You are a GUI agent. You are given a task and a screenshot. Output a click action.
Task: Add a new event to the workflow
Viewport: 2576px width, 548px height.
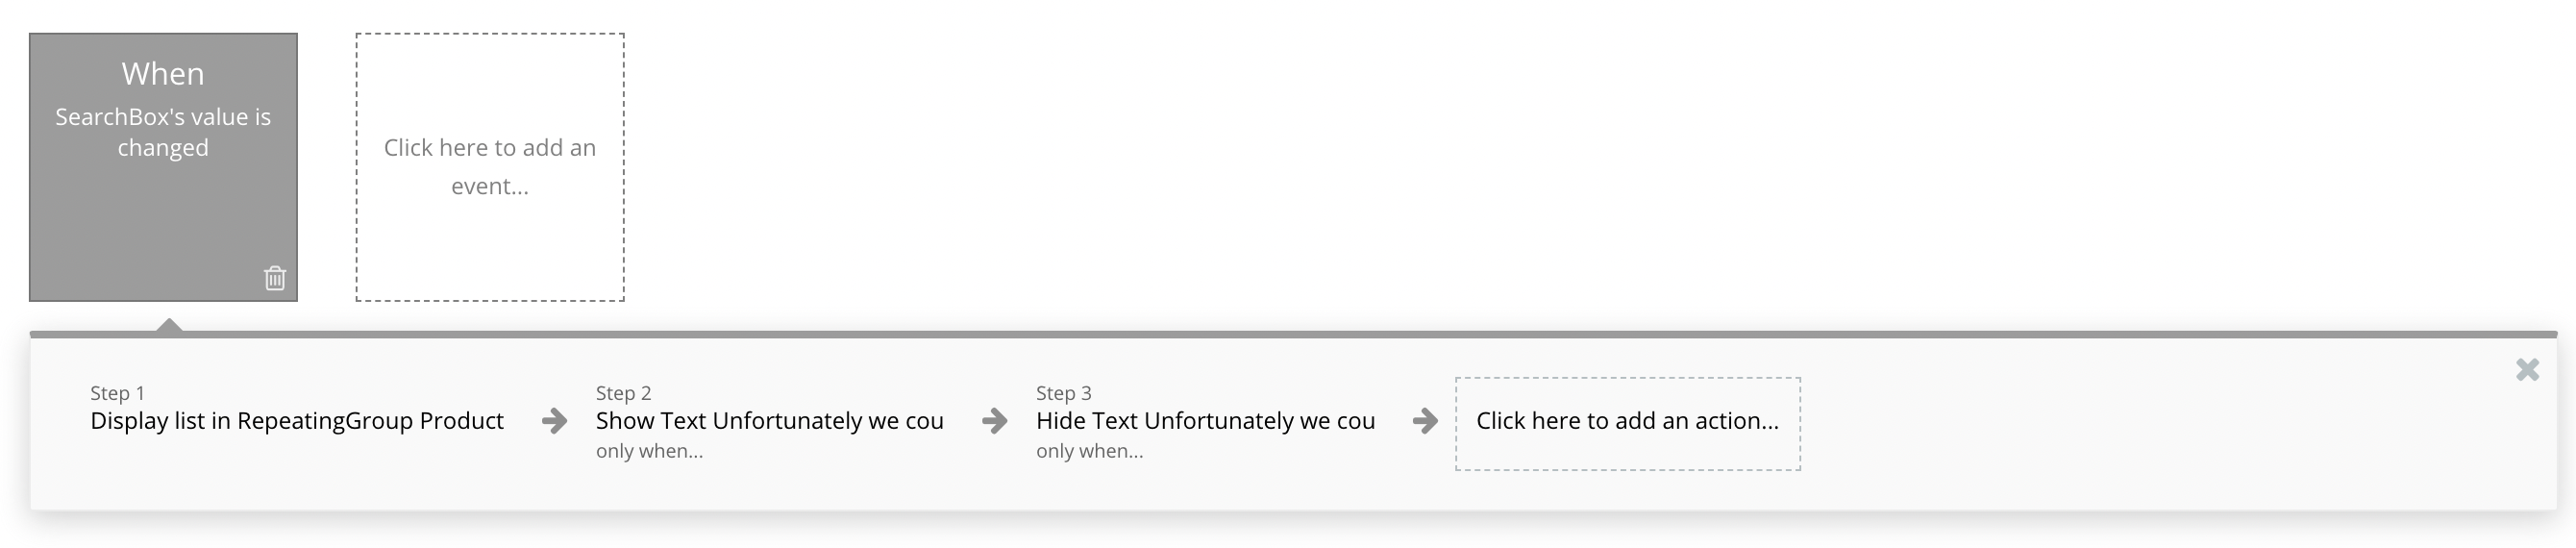click(x=490, y=167)
